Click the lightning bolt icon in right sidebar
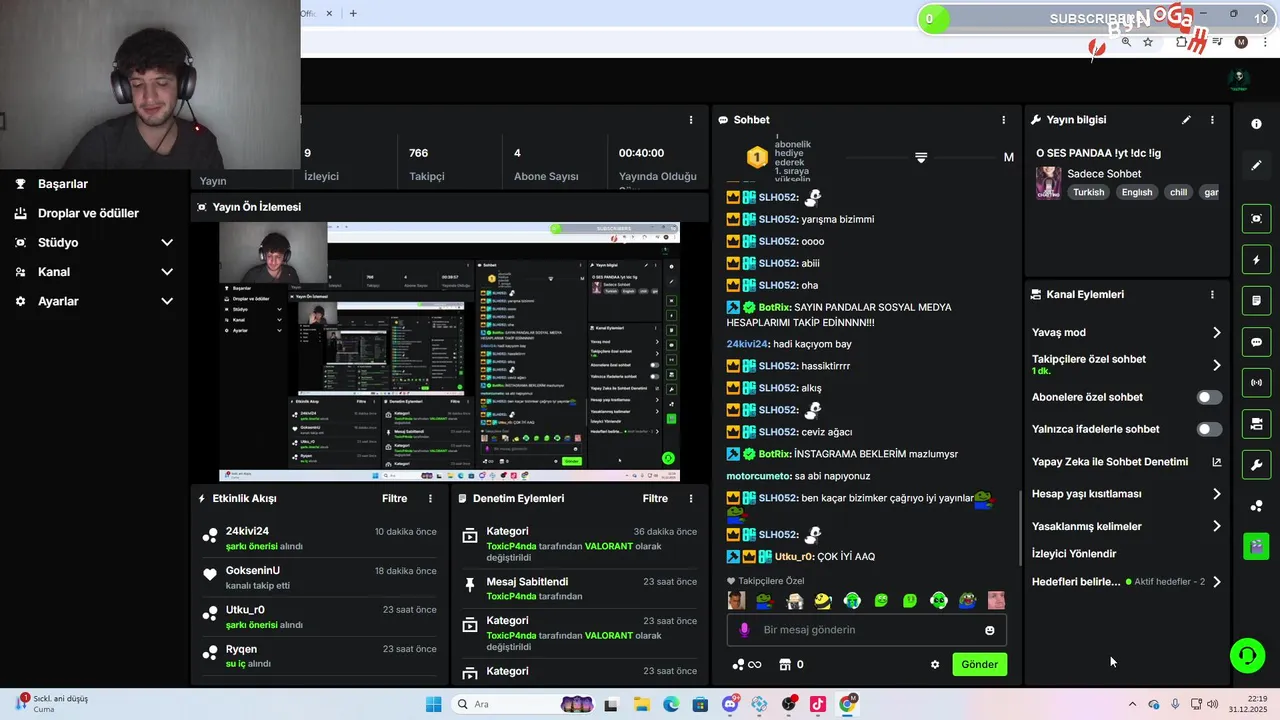1280x720 pixels. [x=1256, y=260]
